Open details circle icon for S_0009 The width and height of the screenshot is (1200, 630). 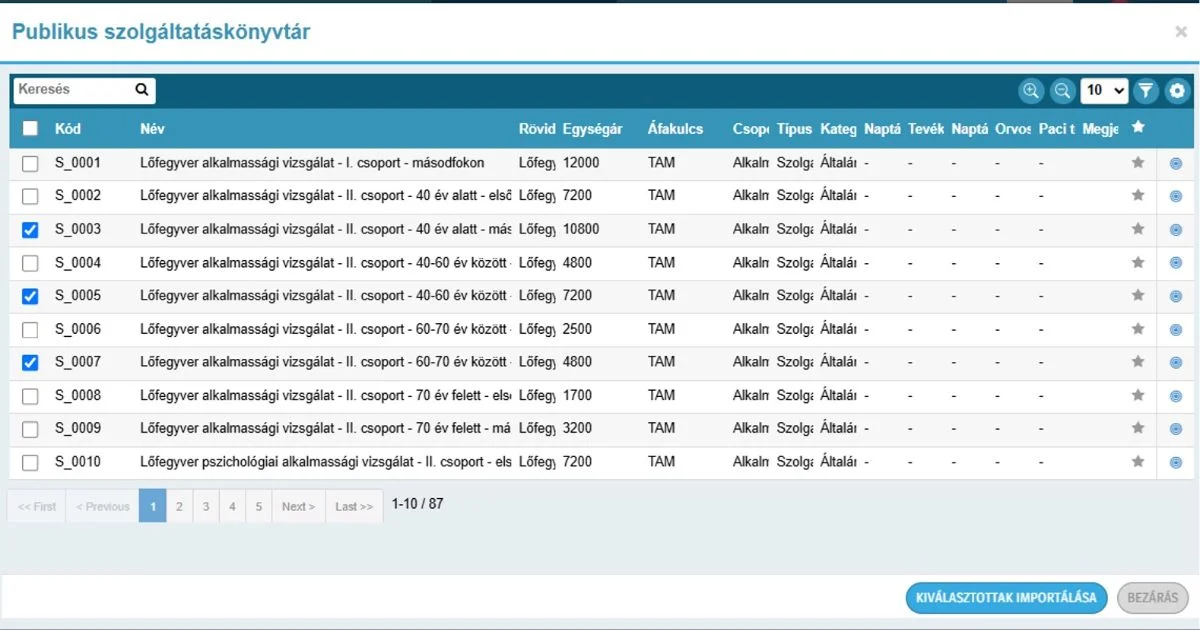(x=1176, y=429)
